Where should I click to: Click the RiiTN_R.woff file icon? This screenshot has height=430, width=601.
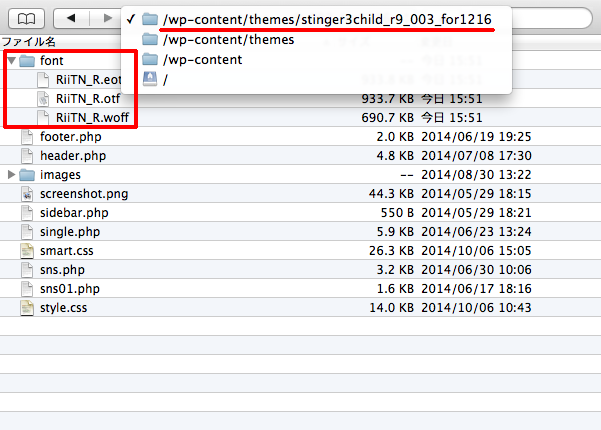point(43,118)
